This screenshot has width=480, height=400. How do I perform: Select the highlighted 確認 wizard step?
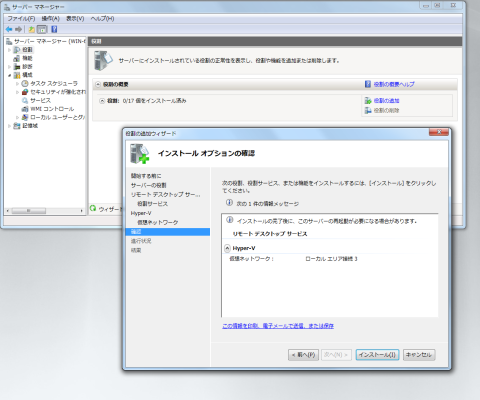click(168, 232)
